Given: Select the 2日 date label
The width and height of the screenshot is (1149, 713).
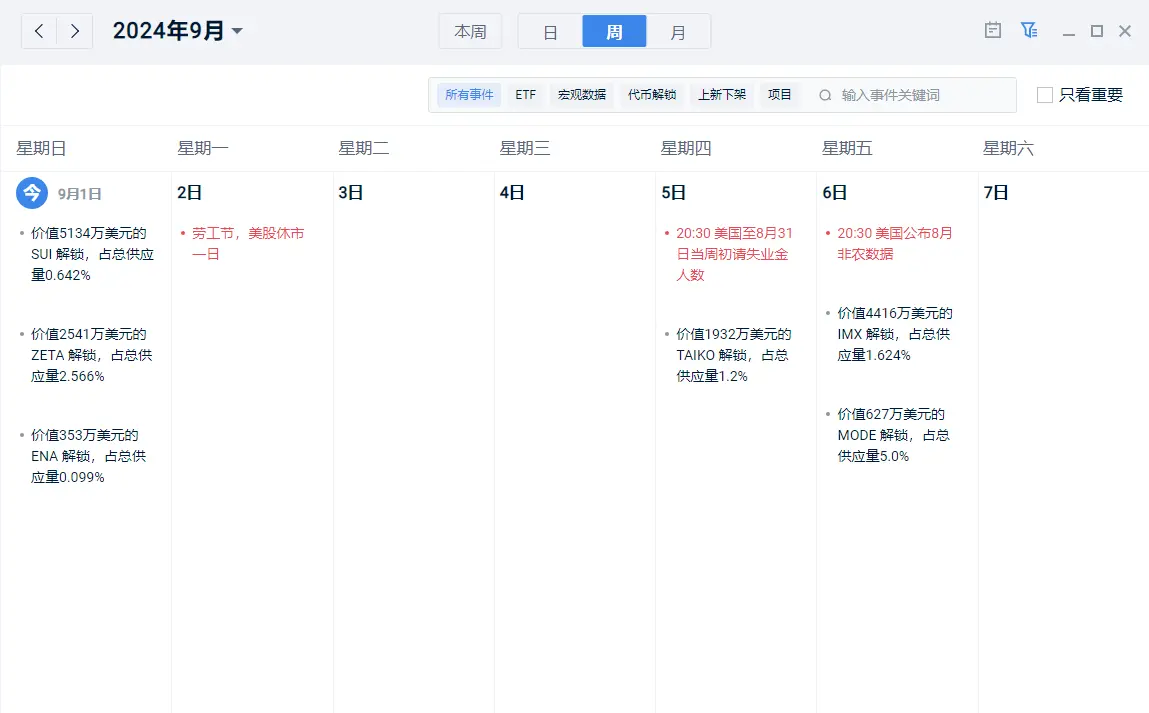Looking at the screenshot, I should tap(189, 193).
